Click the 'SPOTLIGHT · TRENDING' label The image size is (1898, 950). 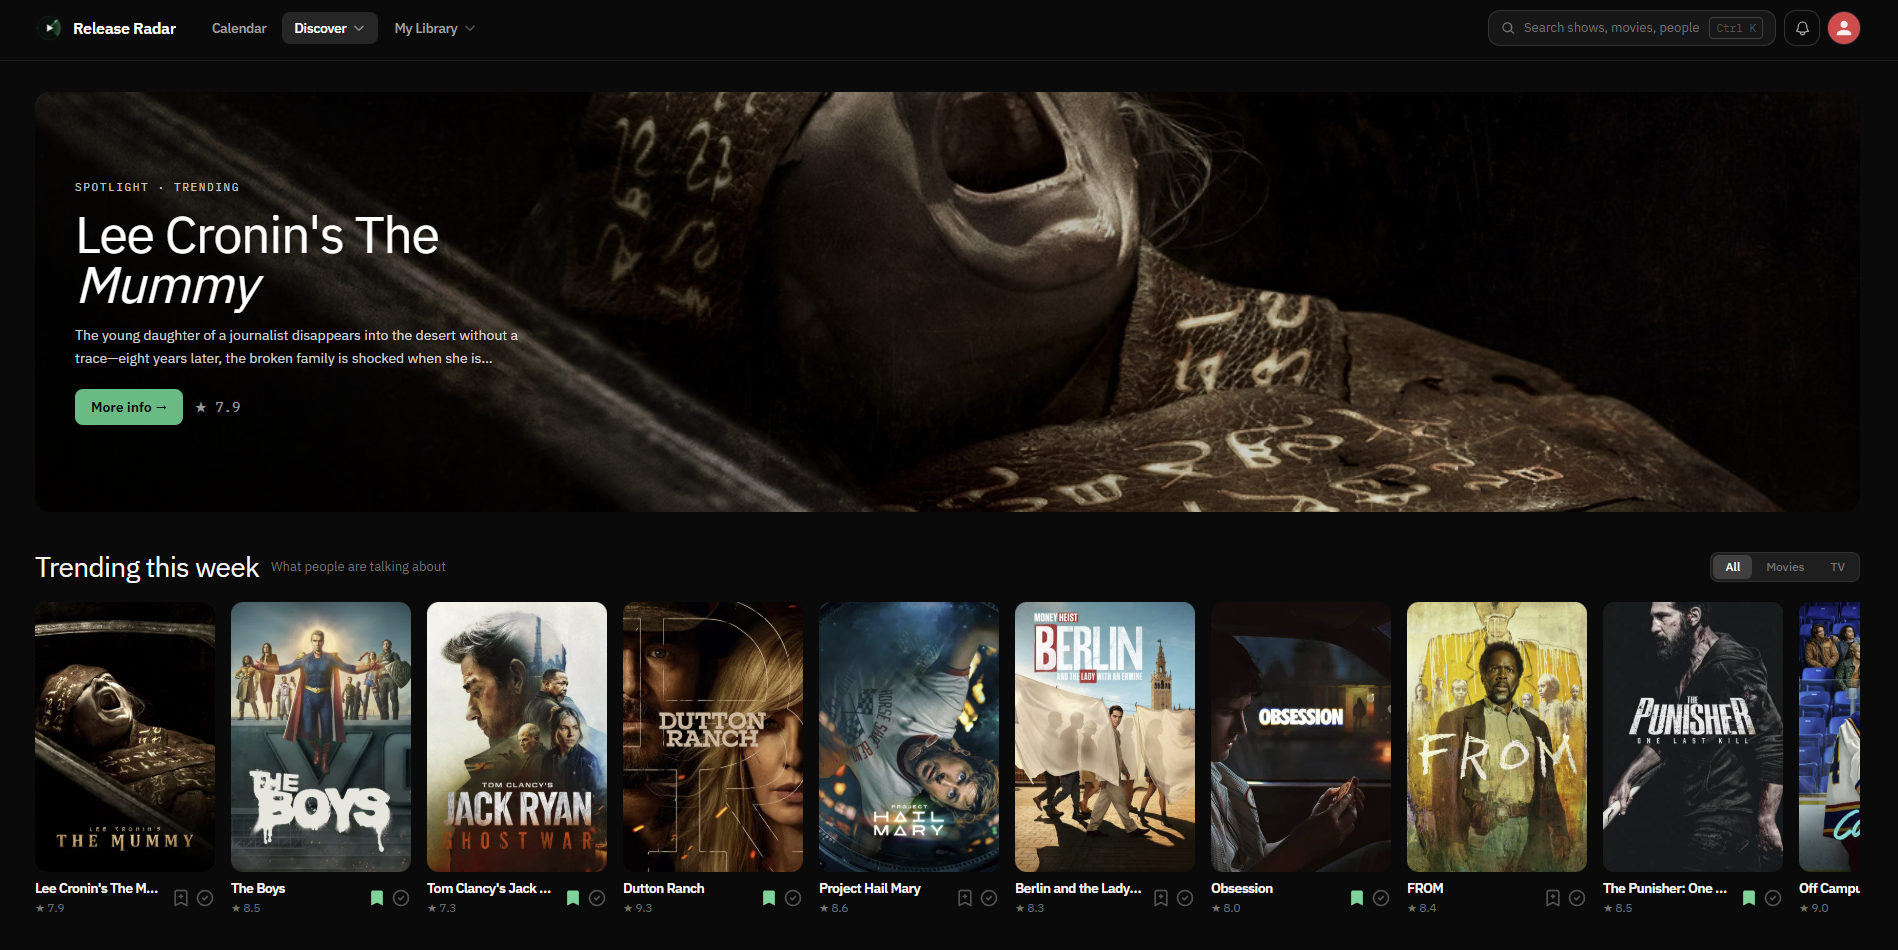tap(157, 187)
